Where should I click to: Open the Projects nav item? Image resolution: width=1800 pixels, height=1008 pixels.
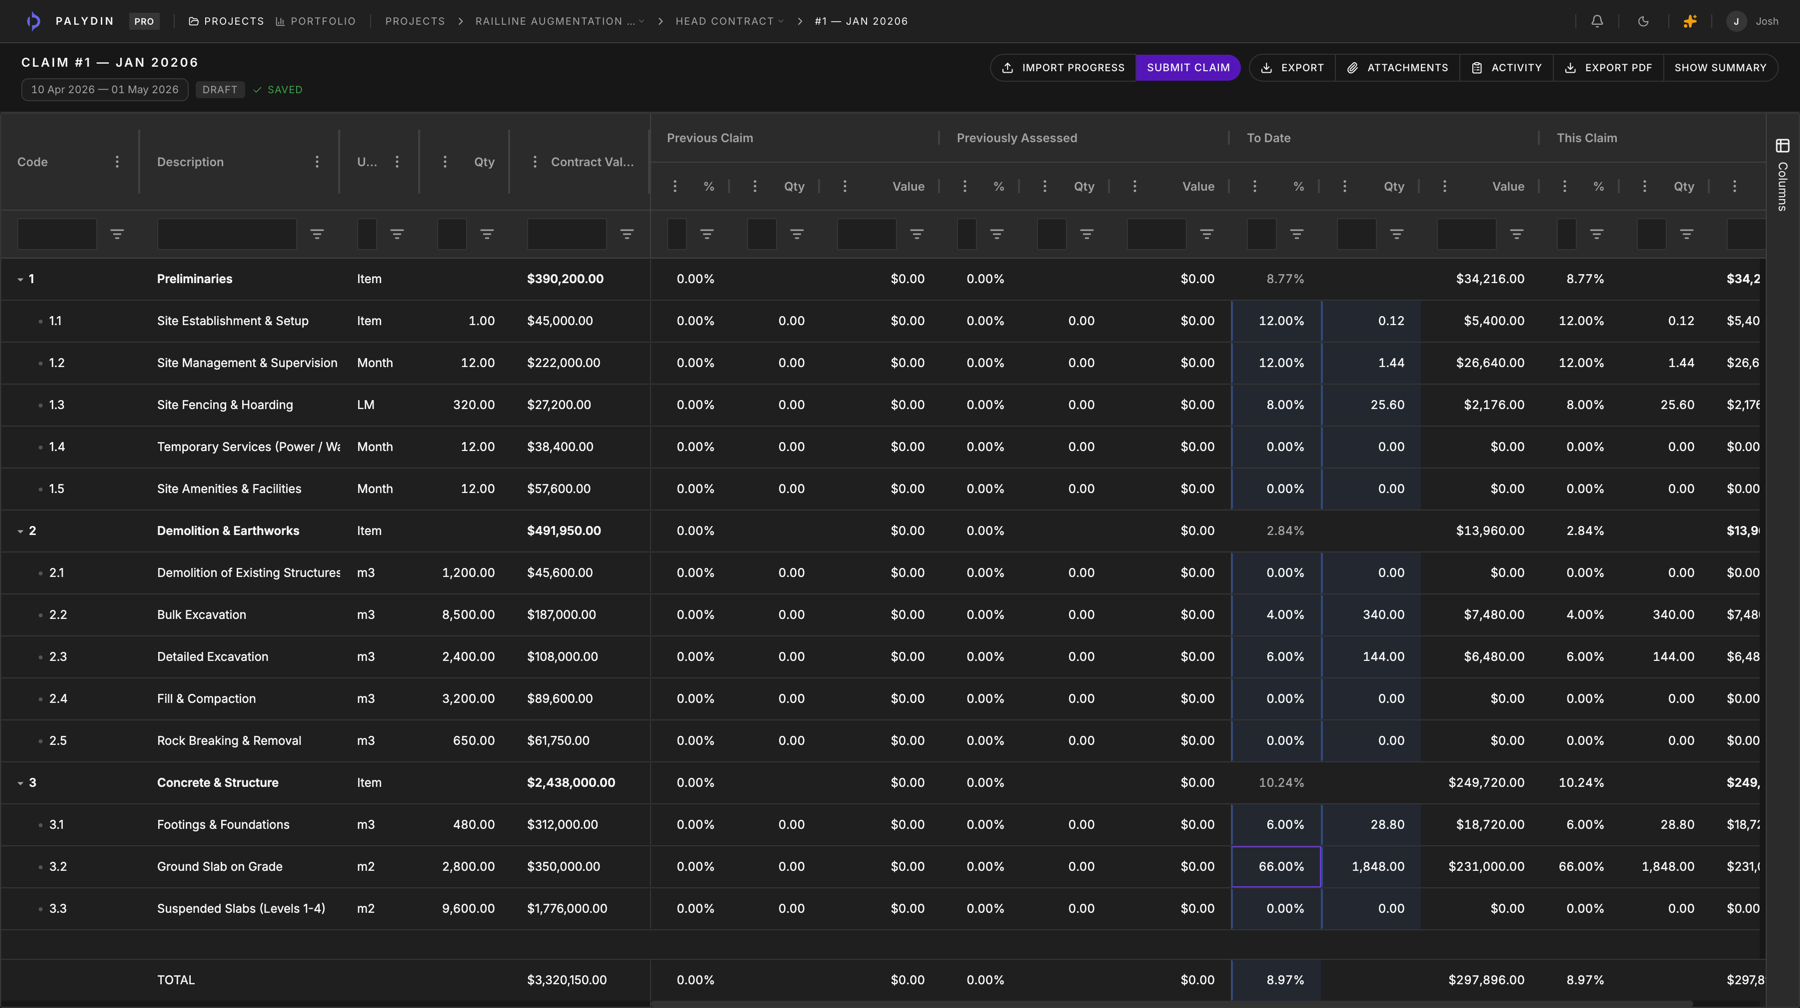click(x=226, y=21)
